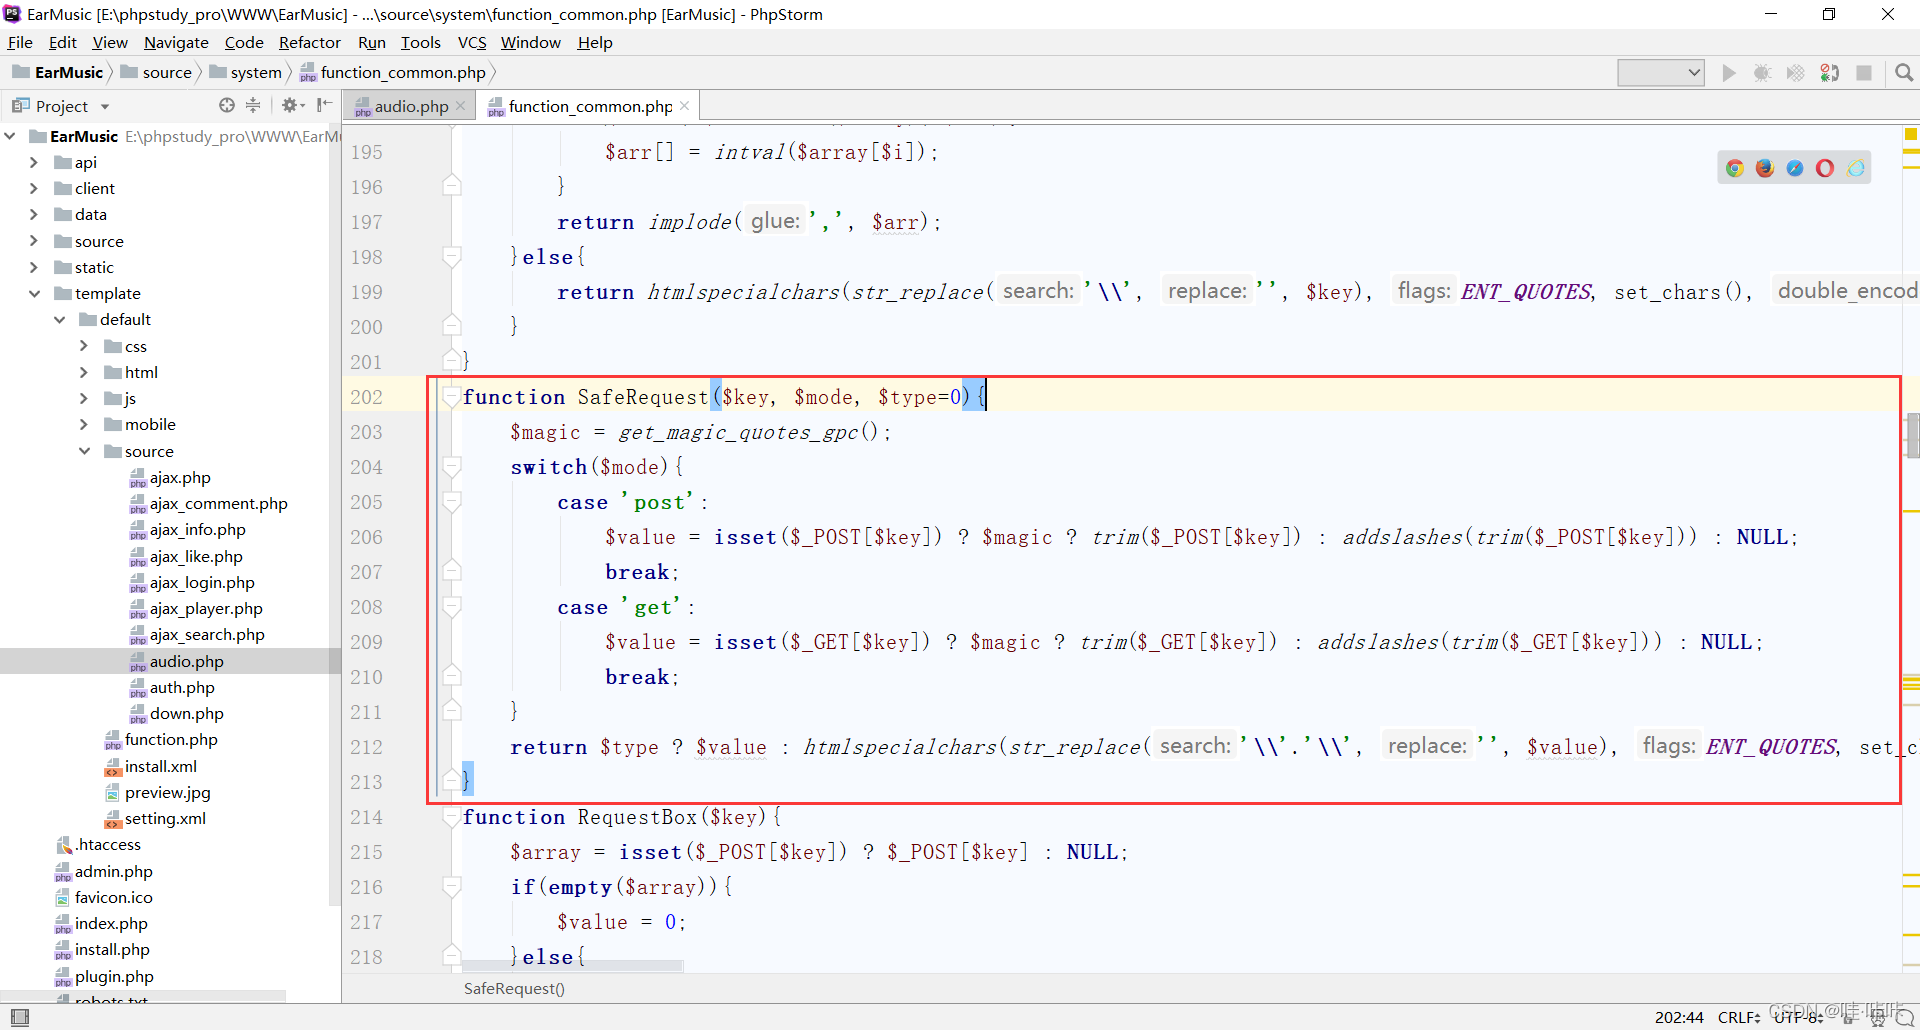
Task: Open the Navigate menu
Action: (x=176, y=42)
